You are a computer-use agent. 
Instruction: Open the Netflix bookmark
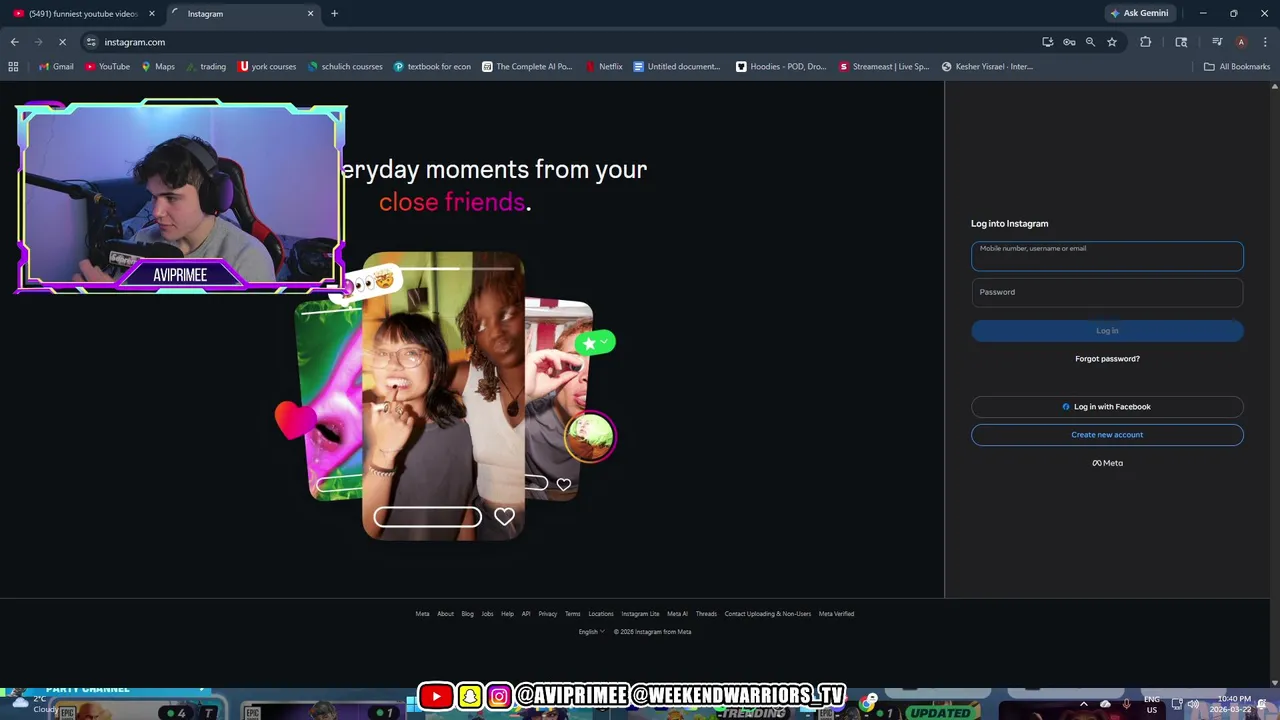[x=603, y=67]
